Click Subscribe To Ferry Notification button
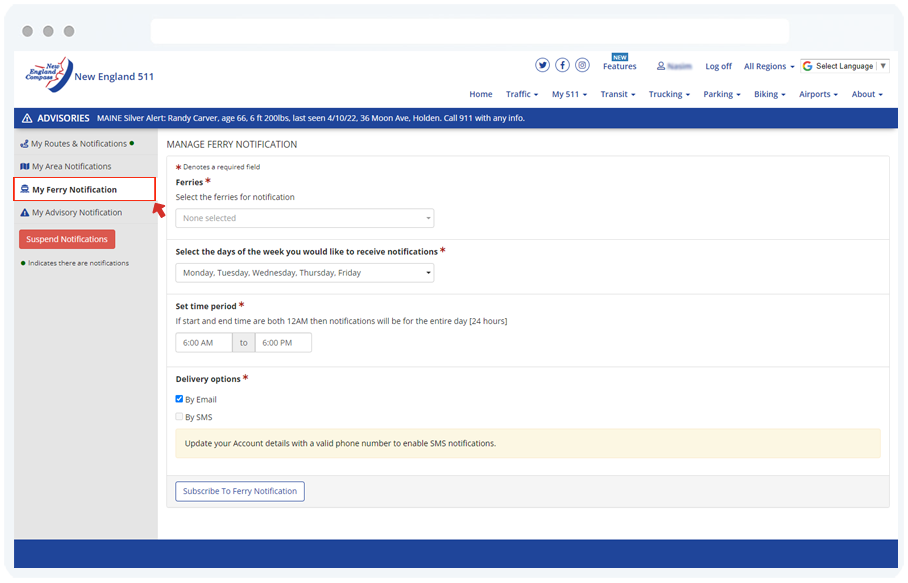908x583 pixels. [x=240, y=491]
